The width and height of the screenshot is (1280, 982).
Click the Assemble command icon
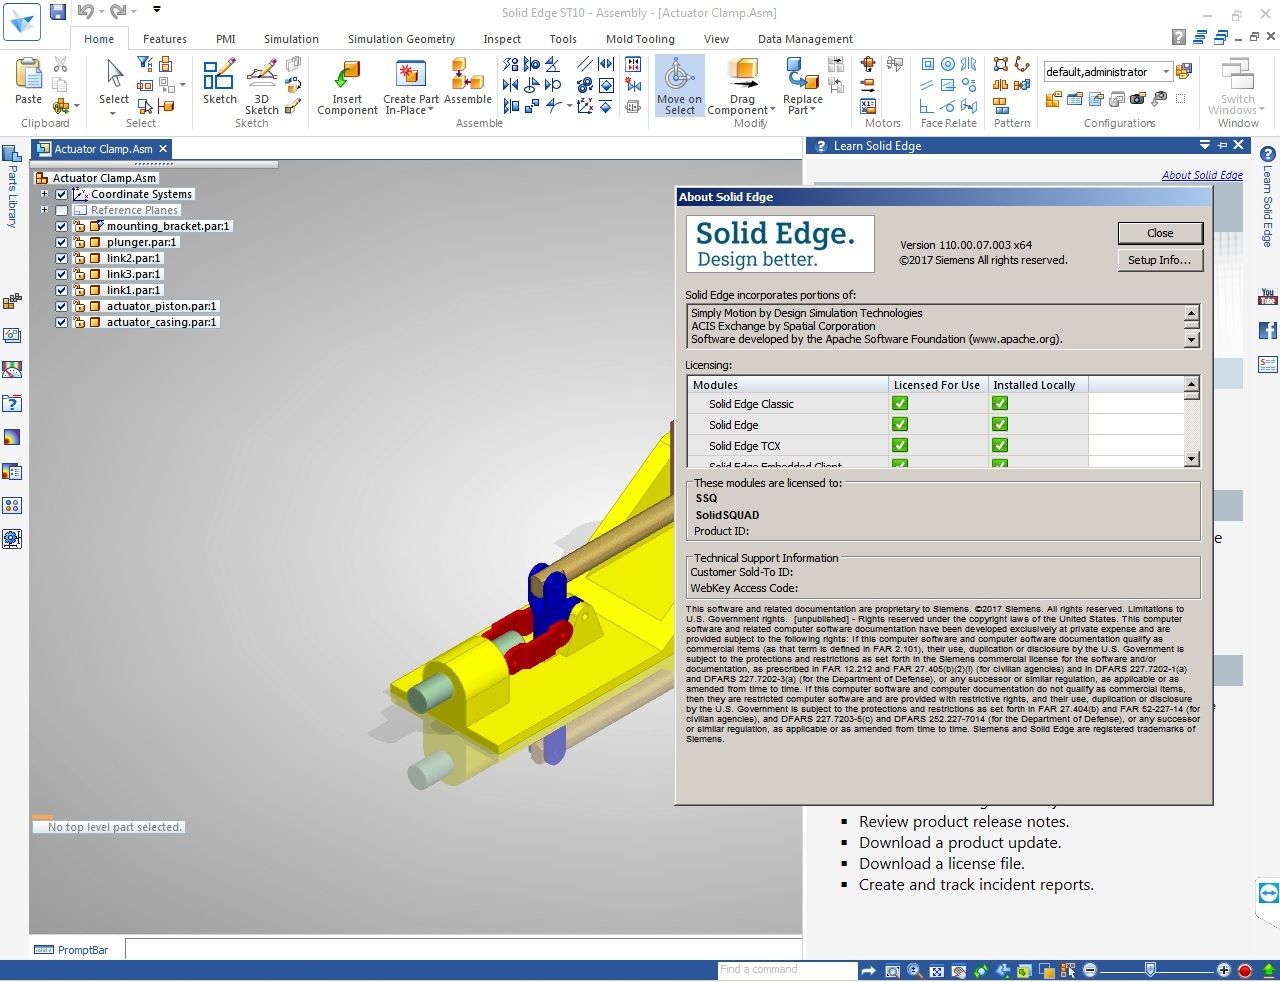click(467, 81)
